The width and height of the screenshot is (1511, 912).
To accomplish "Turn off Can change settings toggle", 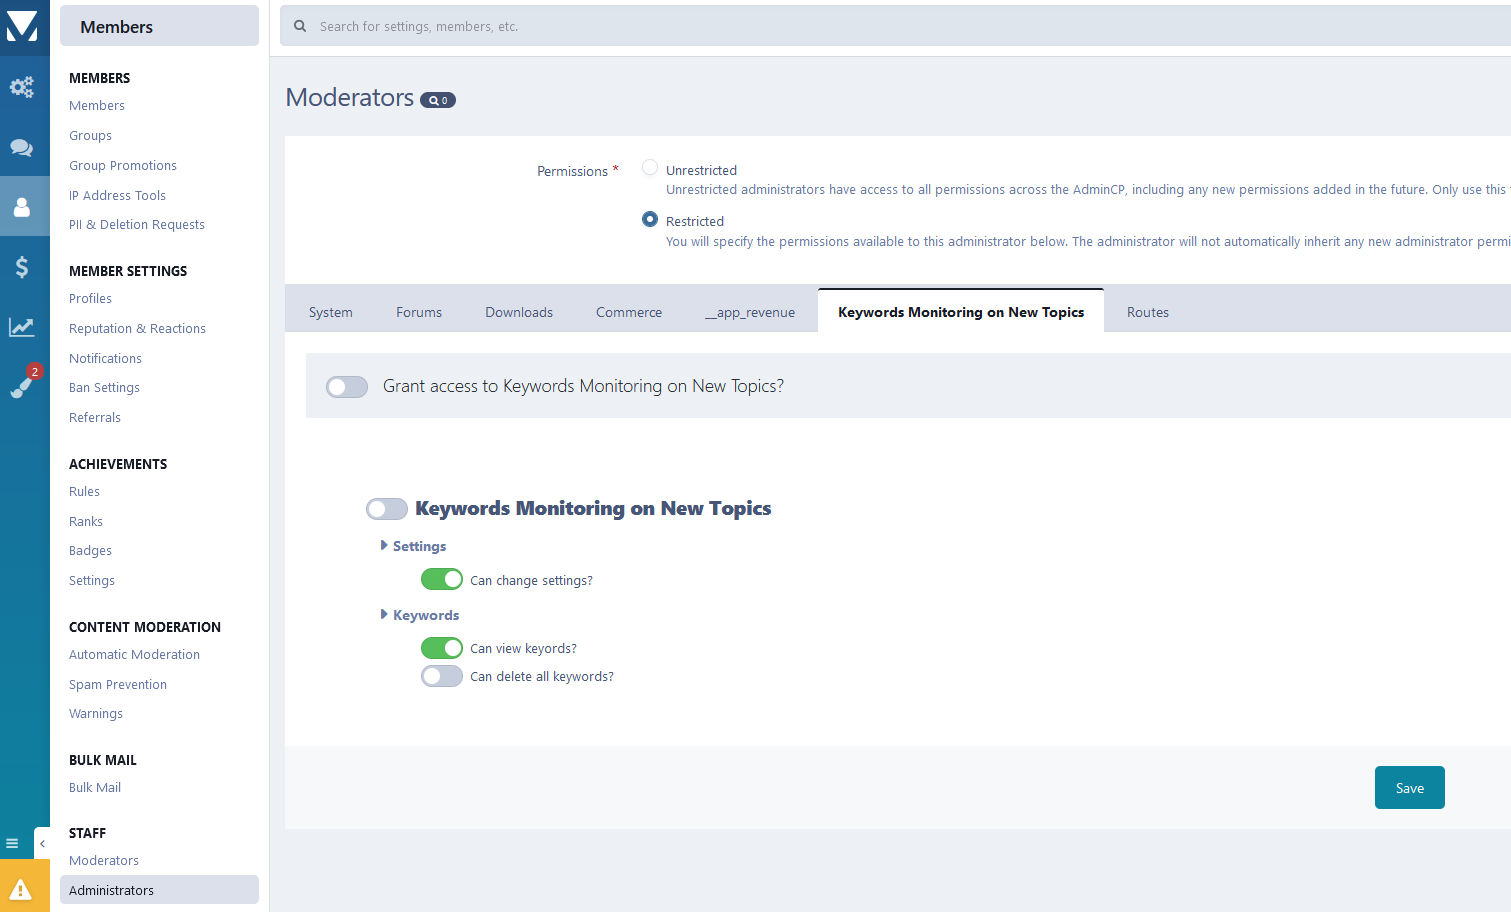I will pyautogui.click(x=441, y=580).
